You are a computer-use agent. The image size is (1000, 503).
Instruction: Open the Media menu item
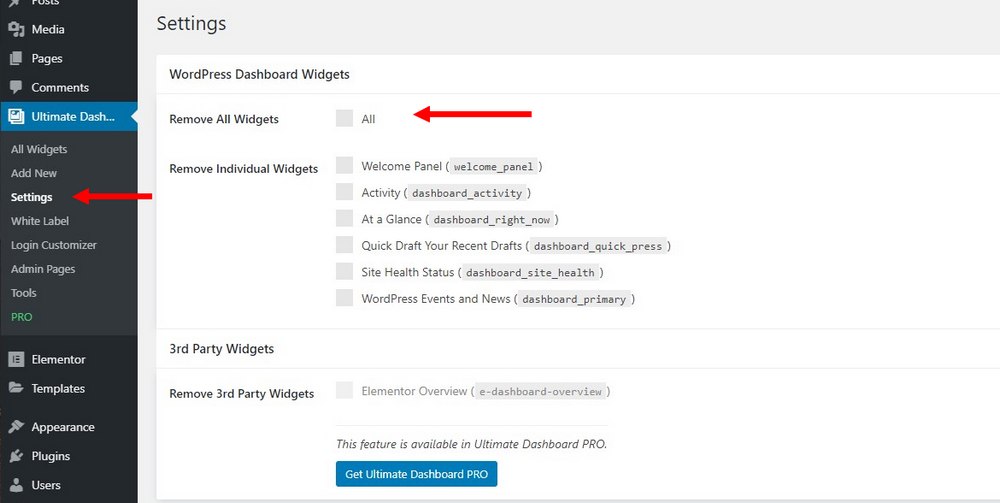point(69,29)
